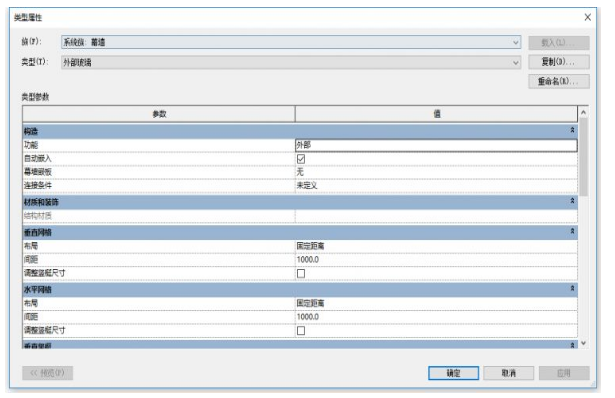
Task: Confirm with the 确定 button
Action: [453, 373]
